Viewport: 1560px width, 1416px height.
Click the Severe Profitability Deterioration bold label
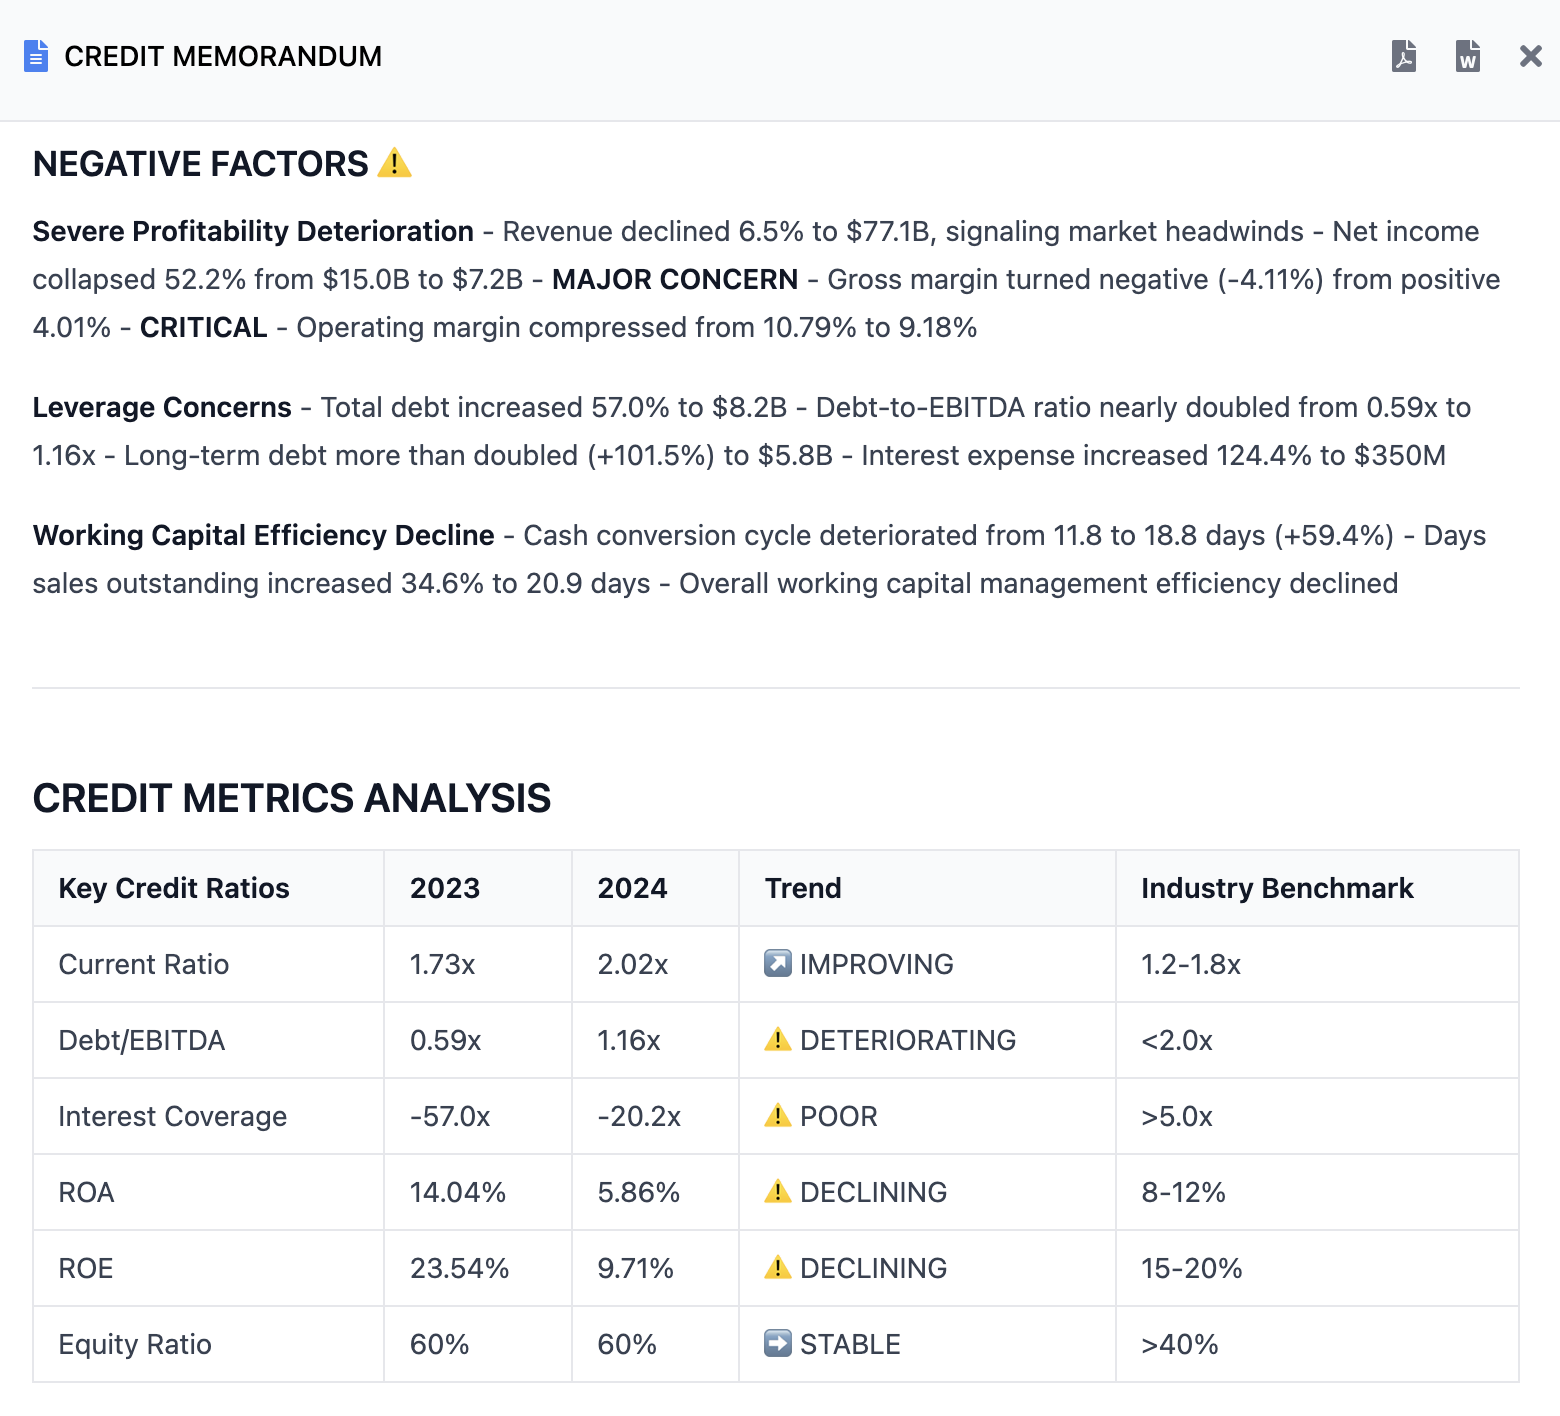pos(253,231)
